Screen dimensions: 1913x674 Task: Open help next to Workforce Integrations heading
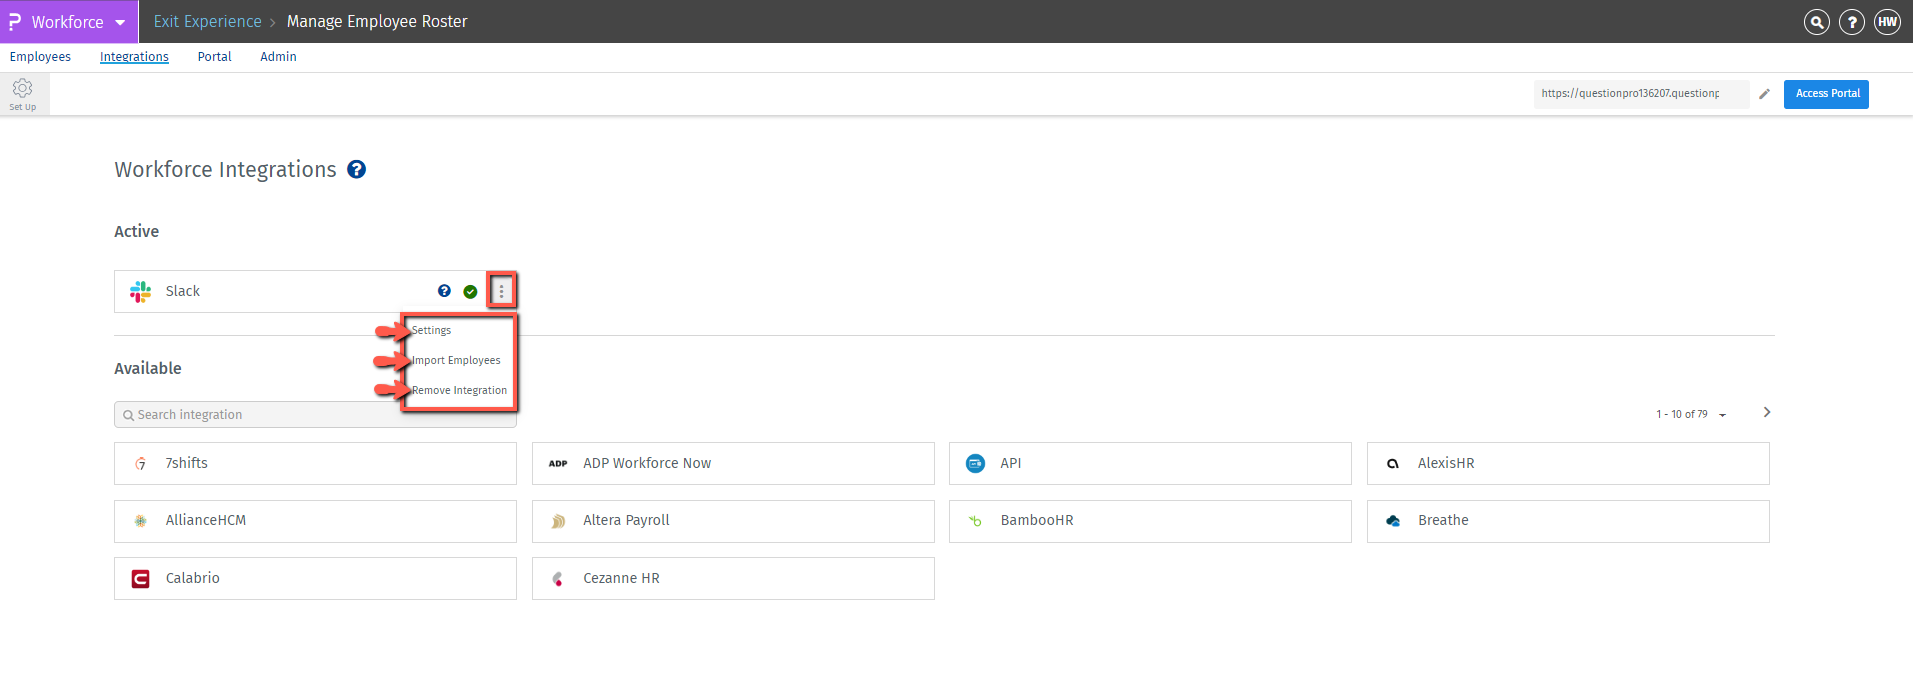(356, 170)
